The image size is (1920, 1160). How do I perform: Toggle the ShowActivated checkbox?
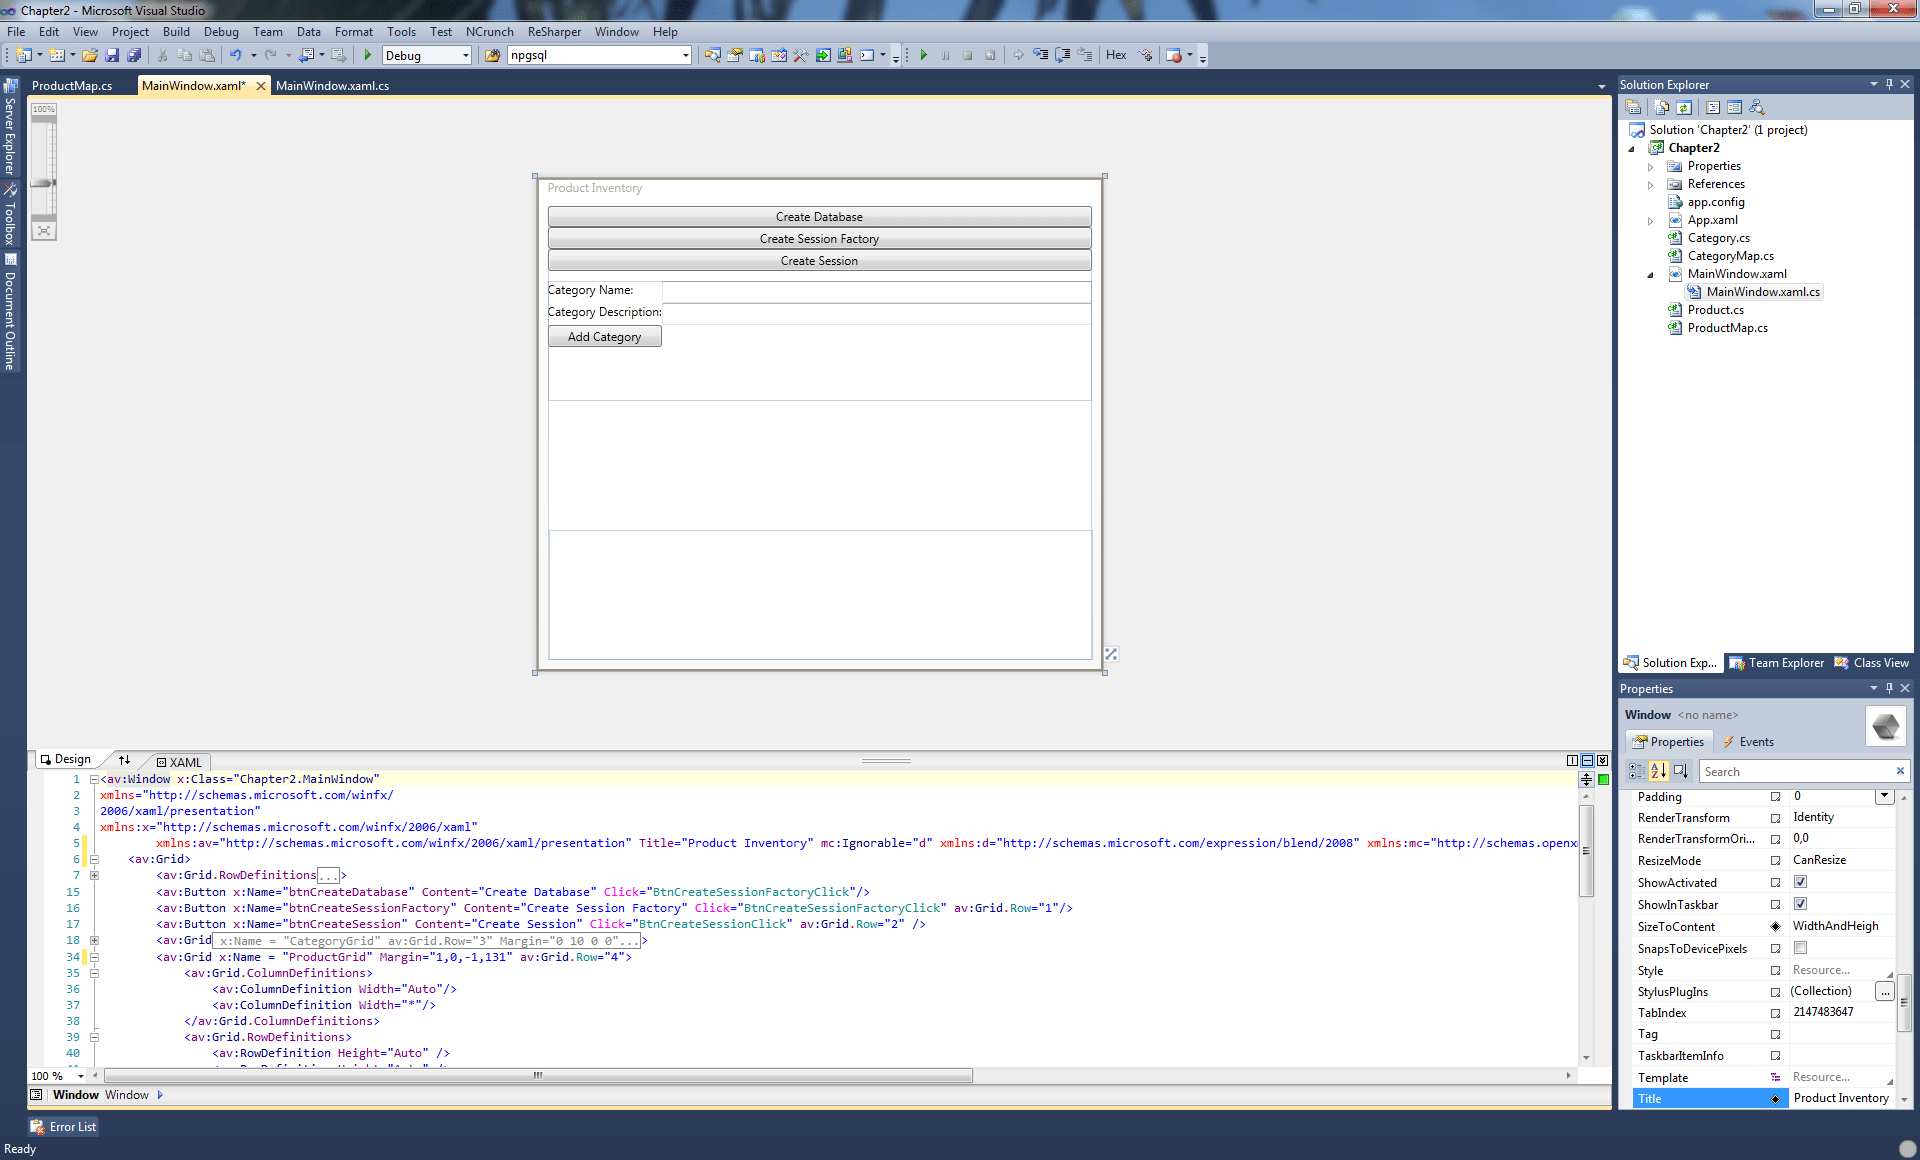click(x=1800, y=882)
